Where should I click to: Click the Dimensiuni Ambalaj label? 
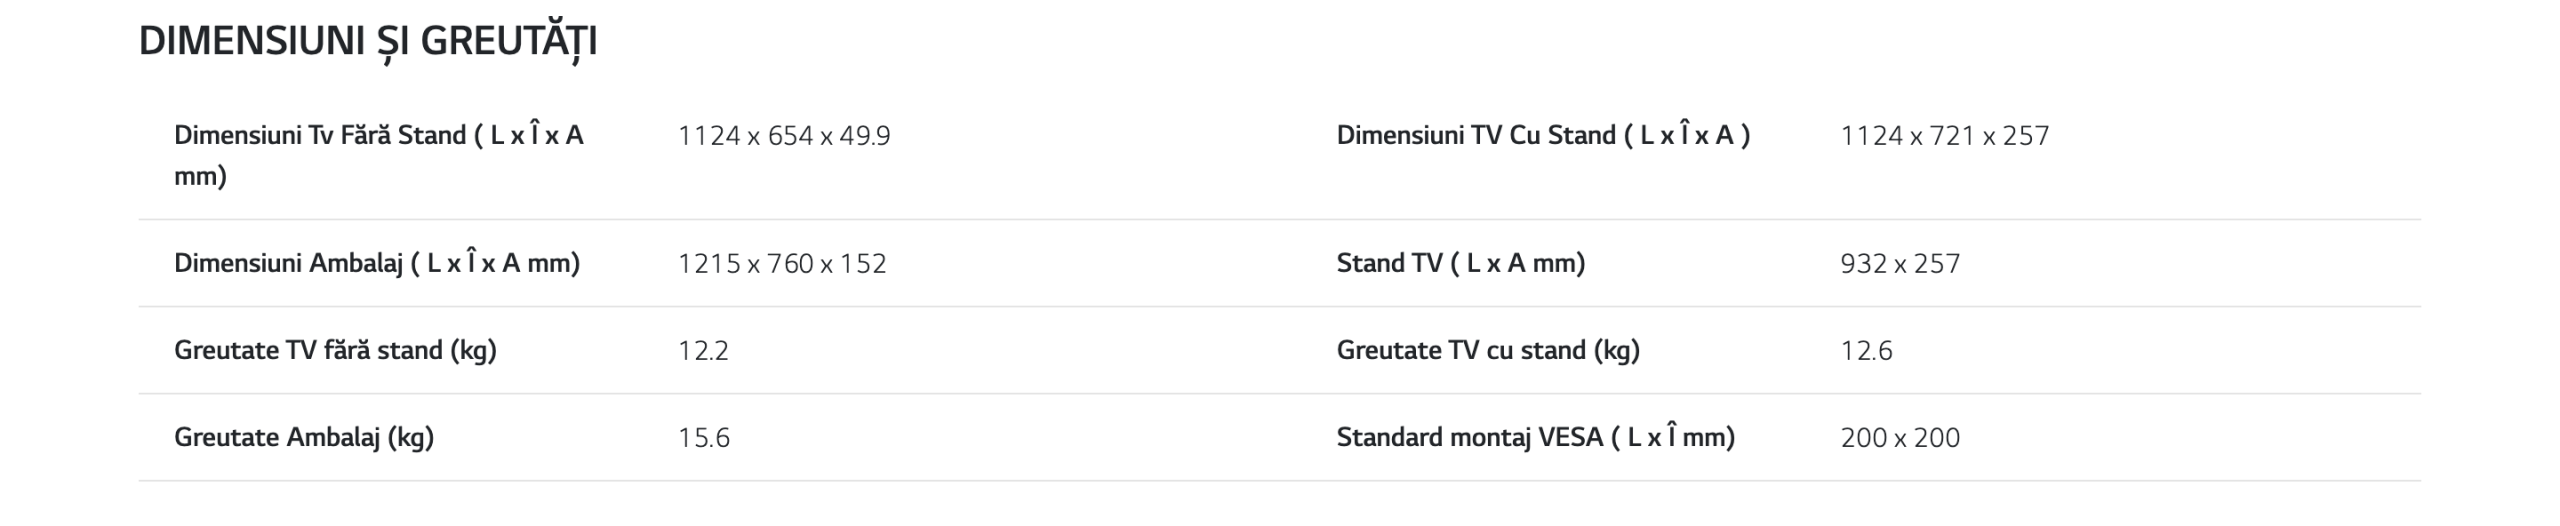point(376,263)
